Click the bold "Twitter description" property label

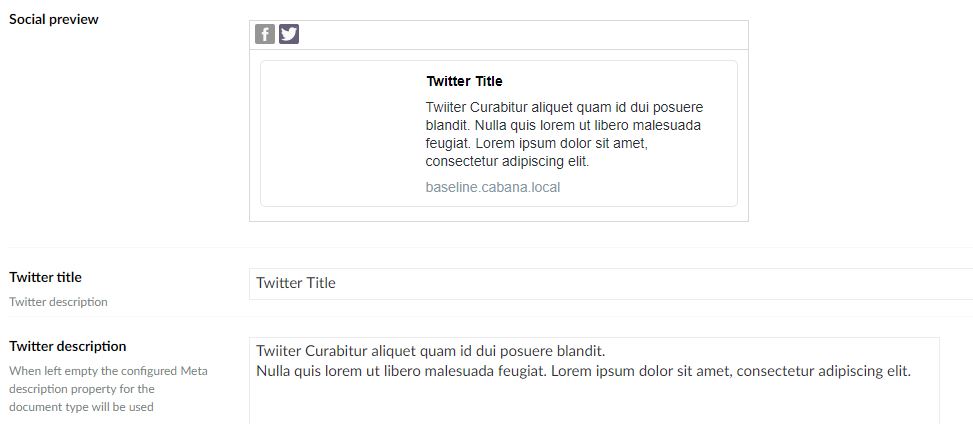[68, 346]
